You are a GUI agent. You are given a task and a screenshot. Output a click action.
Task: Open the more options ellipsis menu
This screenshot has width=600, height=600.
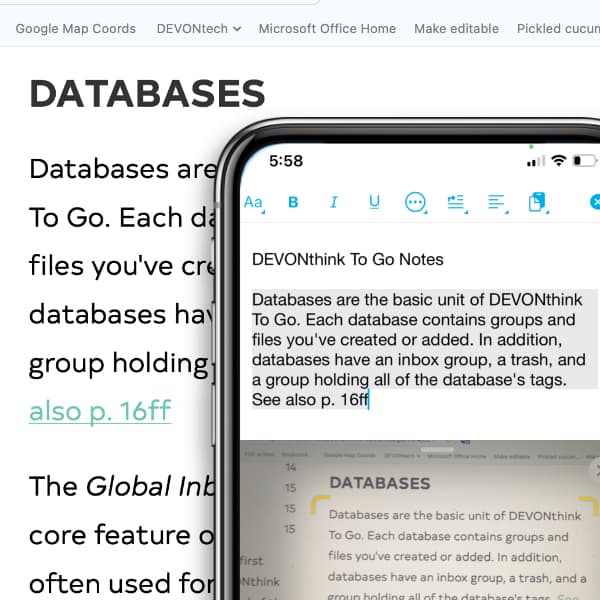[x=415, y=202]
